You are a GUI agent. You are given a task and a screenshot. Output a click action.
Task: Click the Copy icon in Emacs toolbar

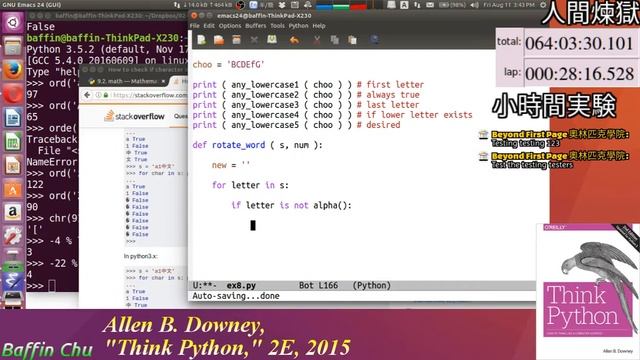(x=335, y=40)
